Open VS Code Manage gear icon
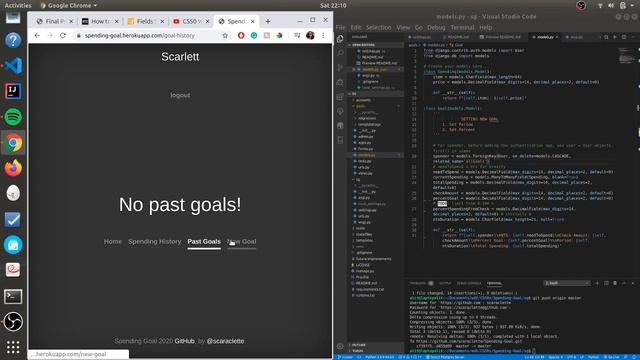Image resolution: width=640 pixels, height=360 pixels. (x=340, y=346)
